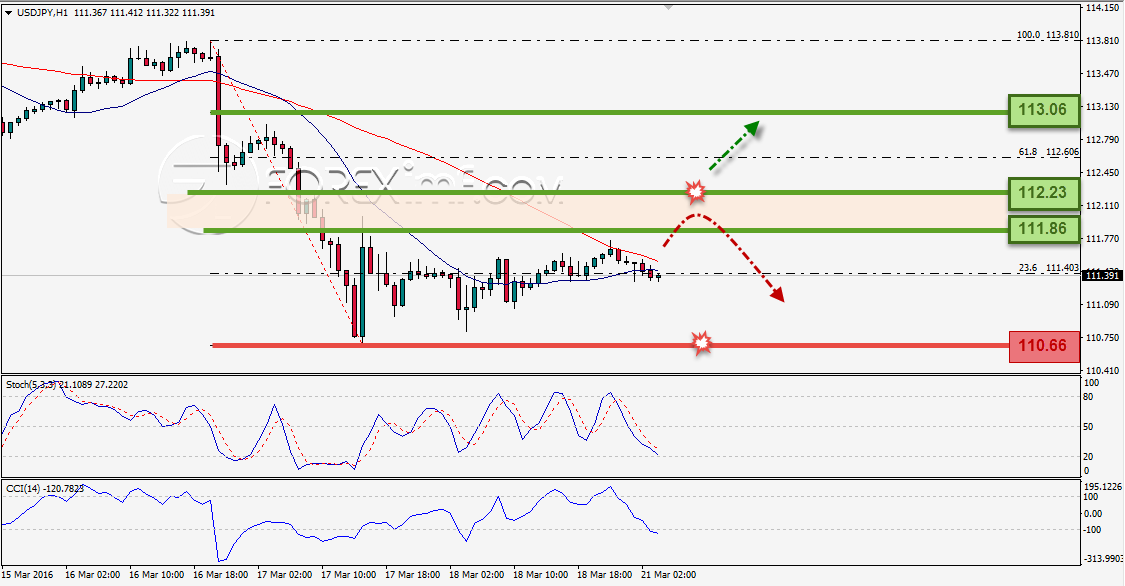This screenshot has height=586, width=1125.
Task: Click price axis value 114.150
Action: (x=1103, y=8)
